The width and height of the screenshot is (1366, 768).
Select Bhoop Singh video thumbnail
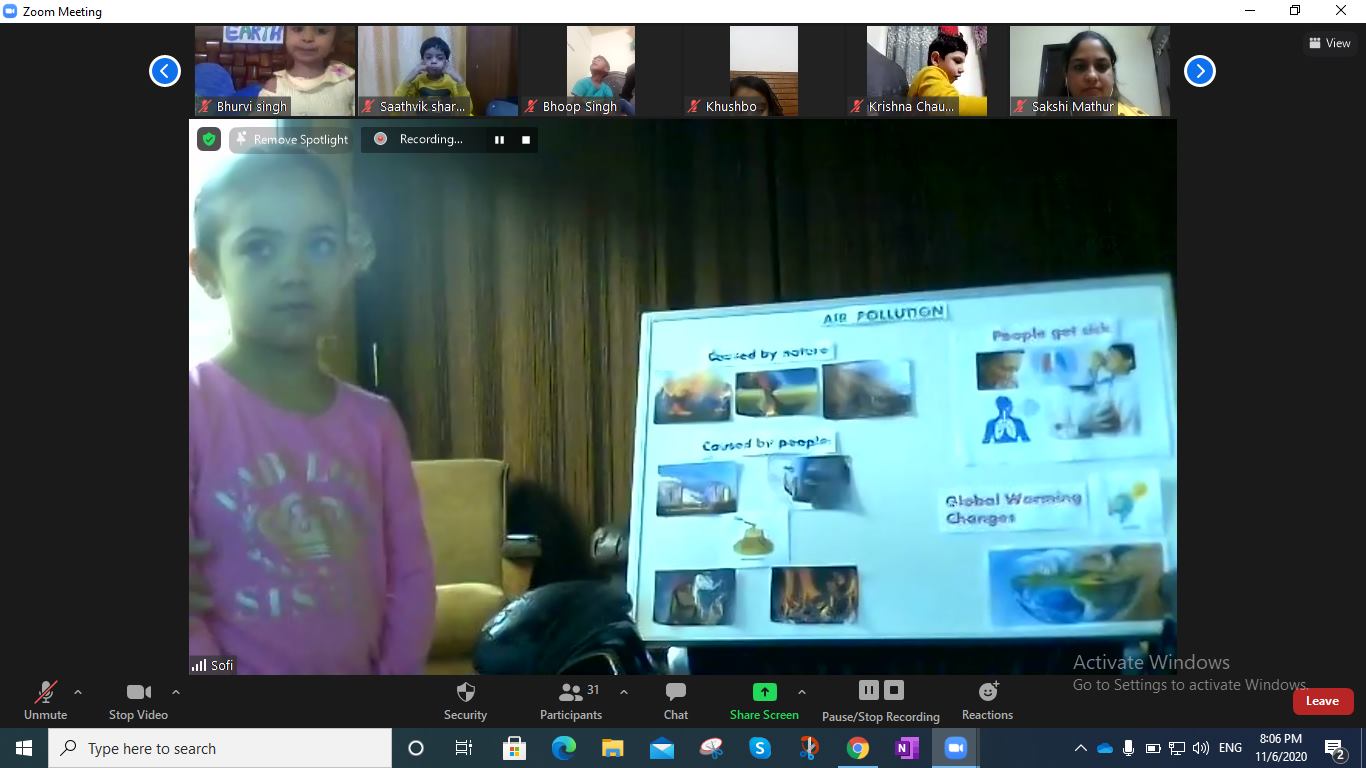tap(601, 71)
